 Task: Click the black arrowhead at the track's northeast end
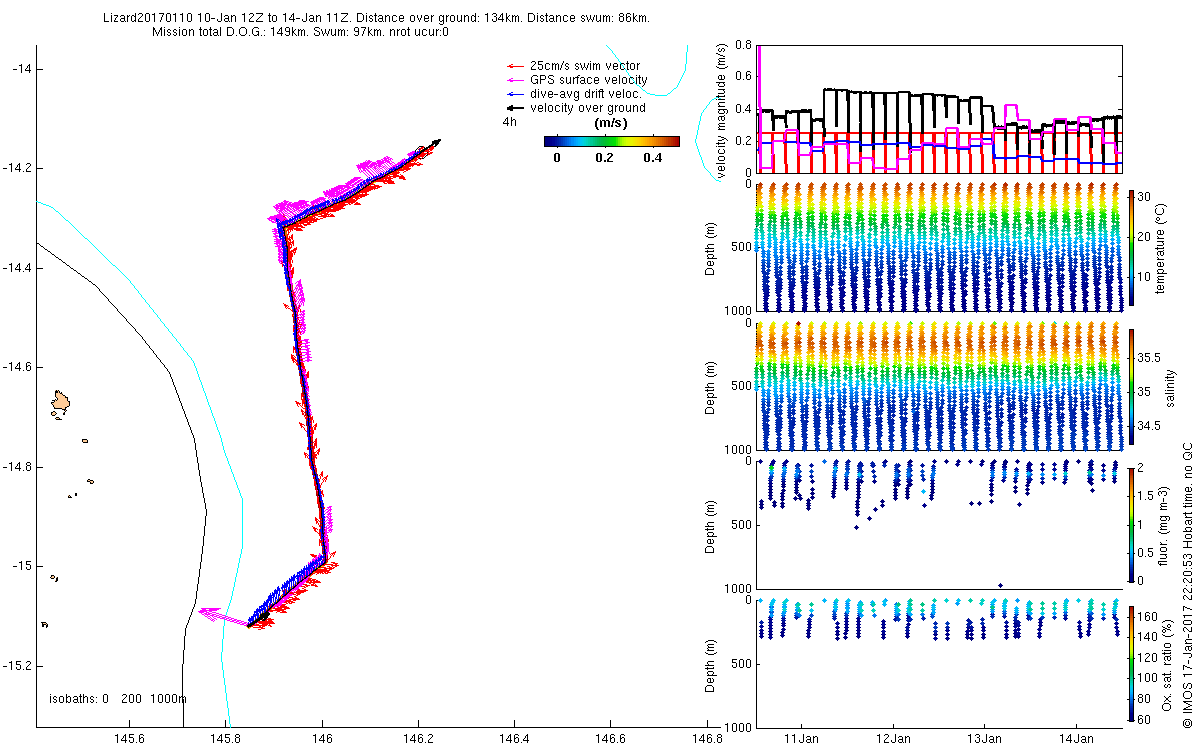click(434, 144)
